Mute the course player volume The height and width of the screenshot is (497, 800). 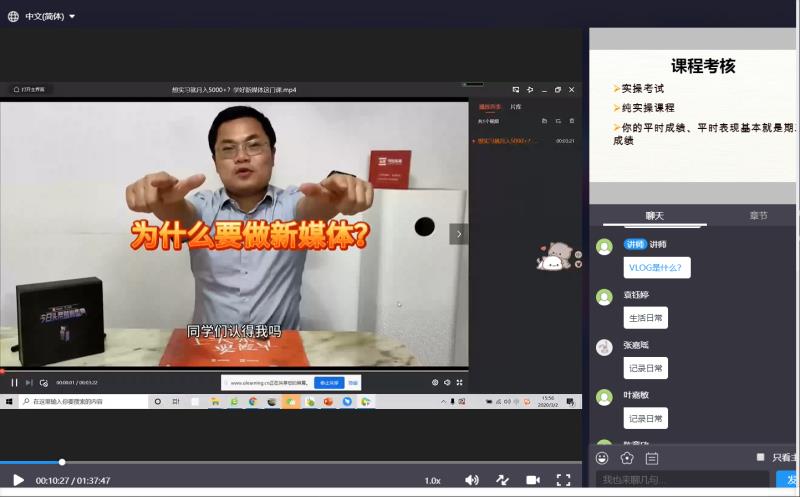click(x=472, y=480)
